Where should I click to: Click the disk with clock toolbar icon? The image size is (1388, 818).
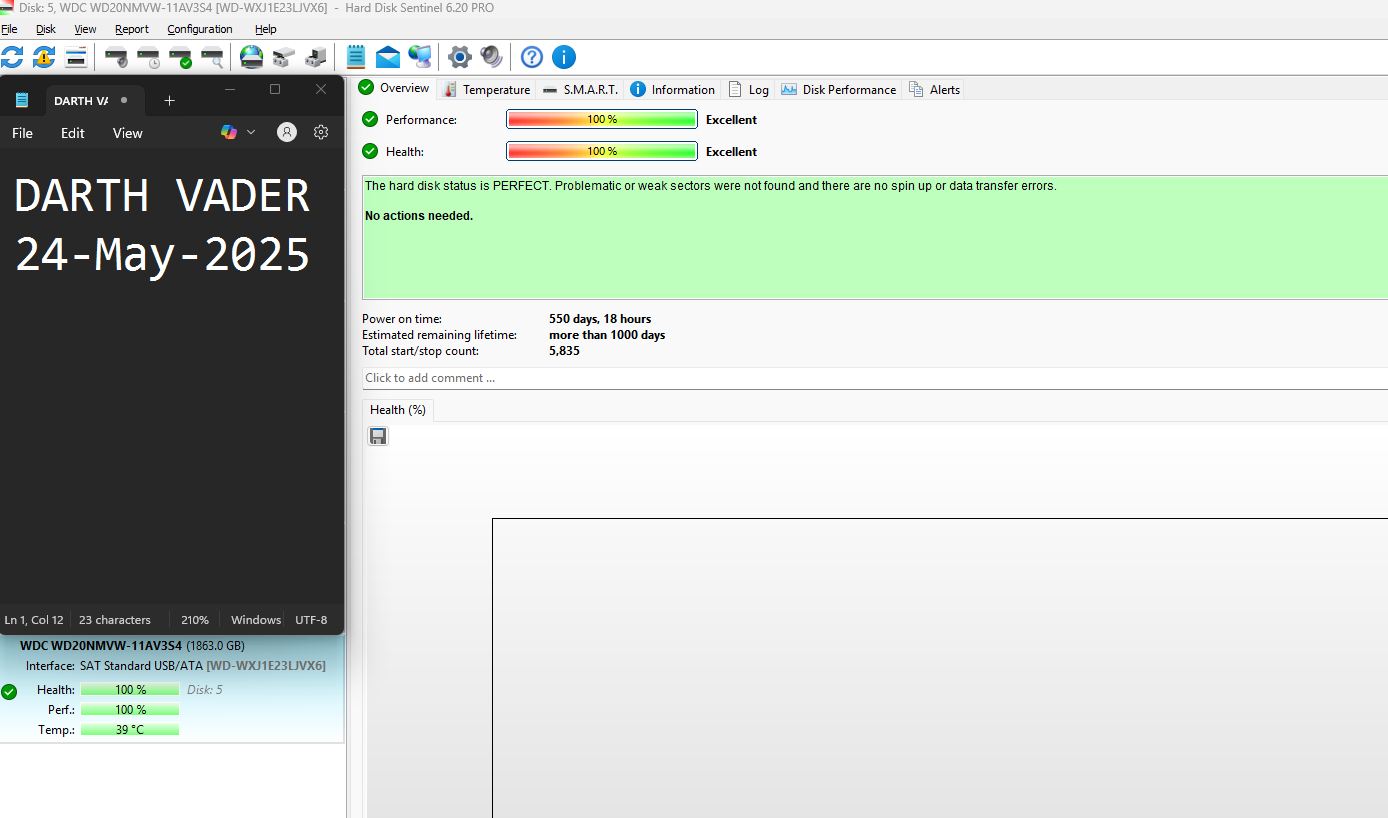pos(149,57)
